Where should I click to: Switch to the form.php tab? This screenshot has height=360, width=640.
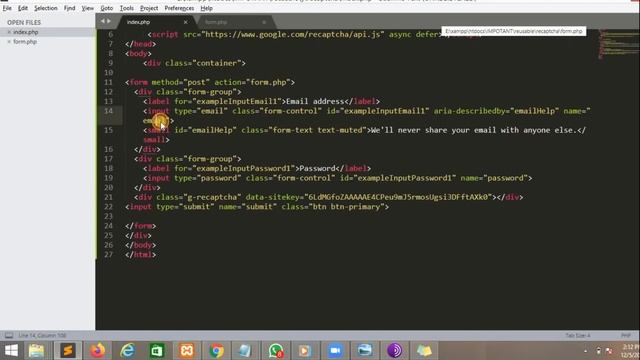click(x=233, y=22)
